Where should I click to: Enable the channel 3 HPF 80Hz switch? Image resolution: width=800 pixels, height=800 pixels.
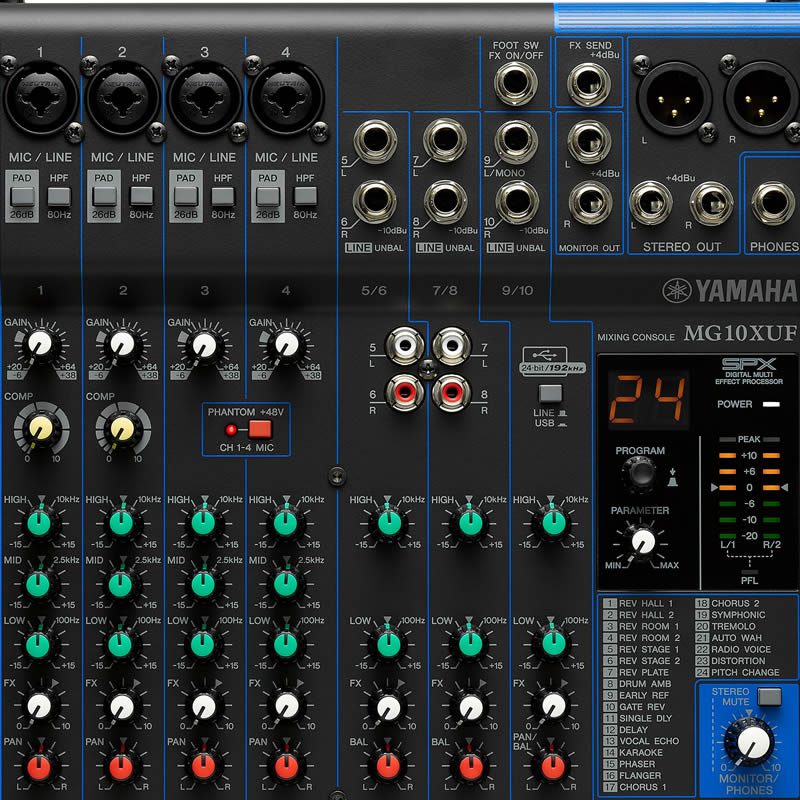pyautogui.click(x=223, y=196)
